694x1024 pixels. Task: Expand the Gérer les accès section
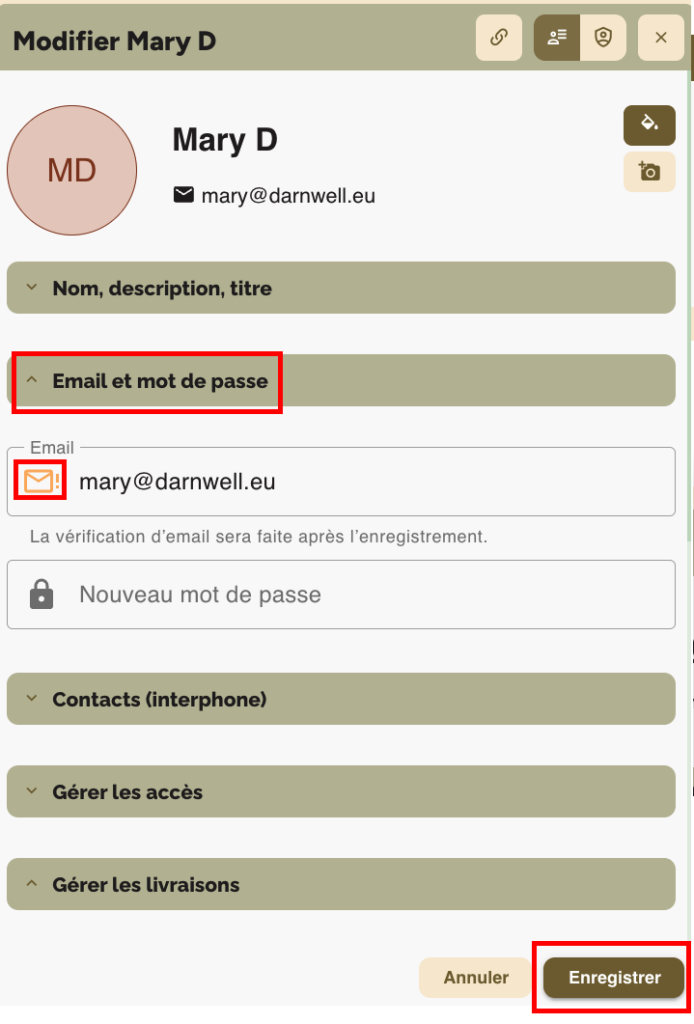click(341, 792)
